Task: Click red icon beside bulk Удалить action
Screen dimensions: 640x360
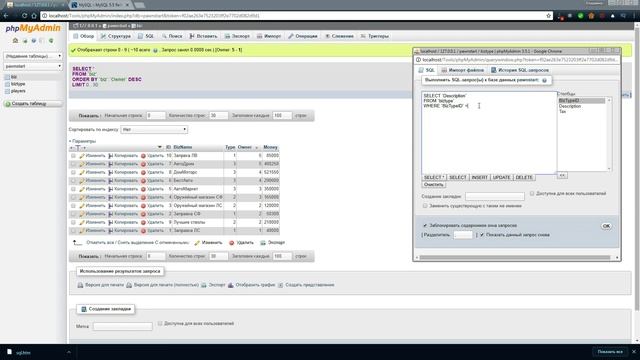Action: point(231,243)
